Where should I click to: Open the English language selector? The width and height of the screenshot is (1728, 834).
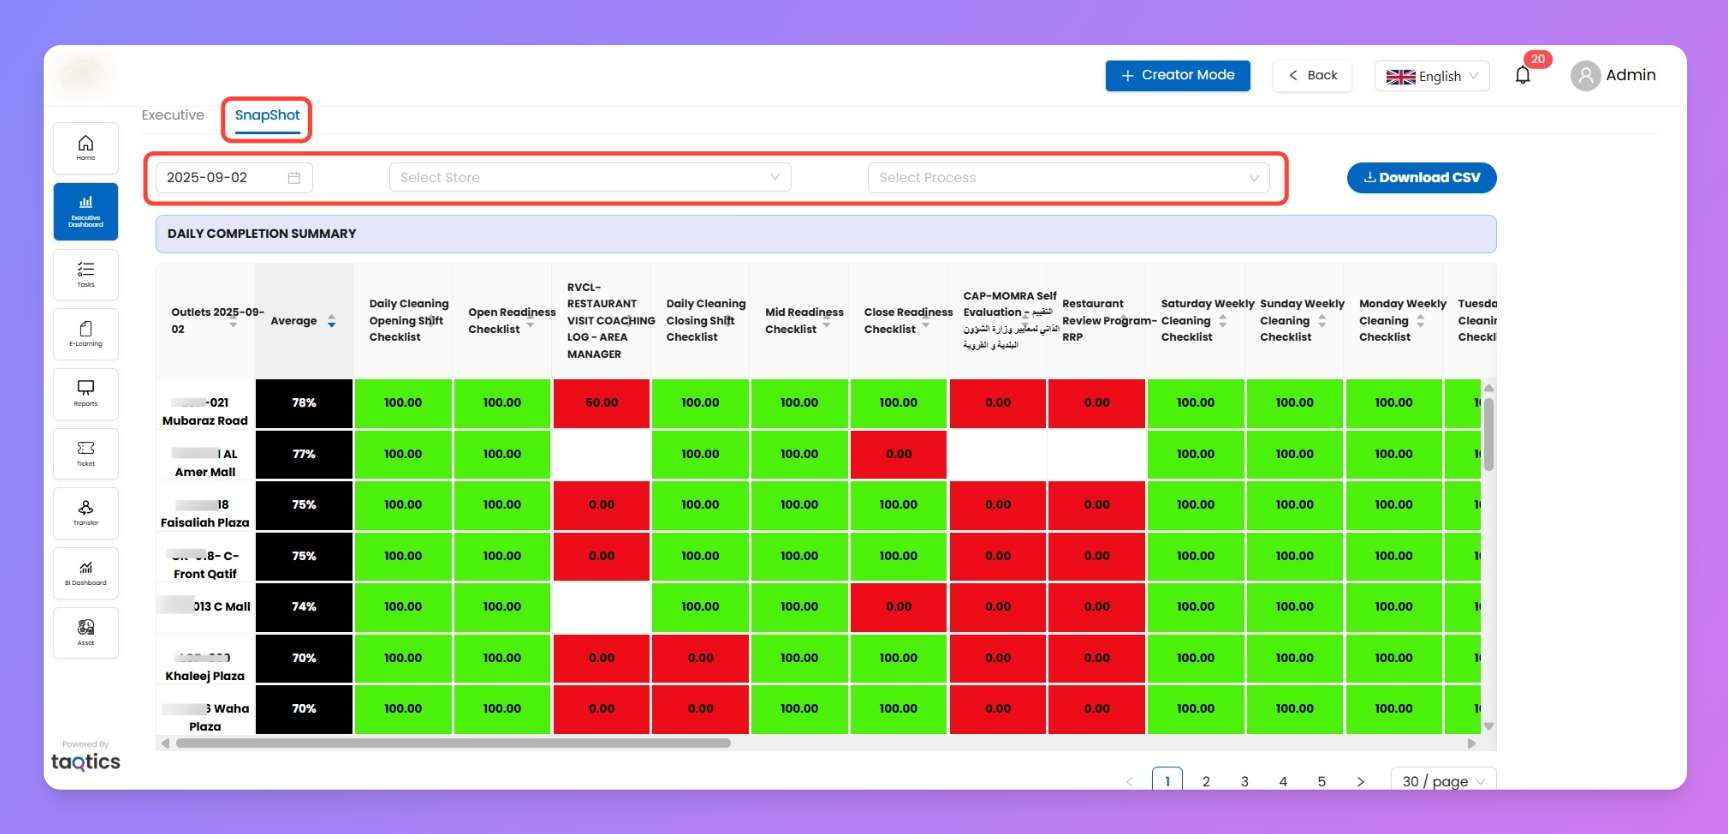click(x=1432, y=76)
